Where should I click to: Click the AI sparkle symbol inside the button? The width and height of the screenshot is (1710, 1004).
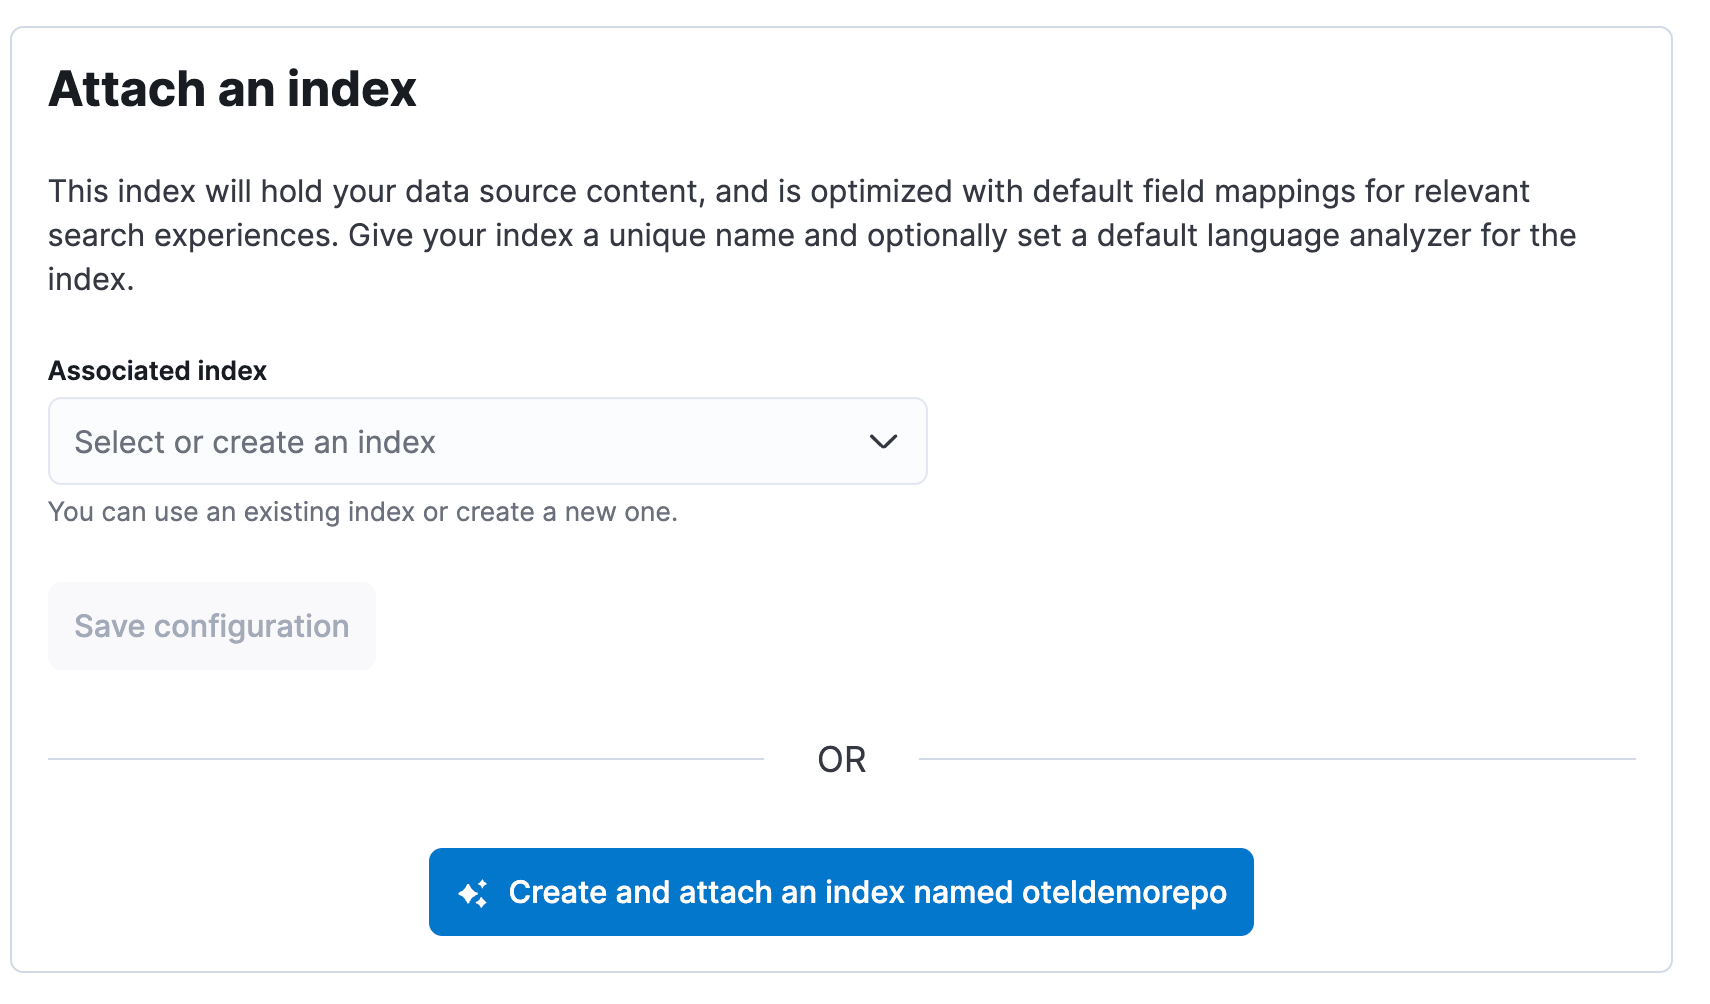pos(474,892)
